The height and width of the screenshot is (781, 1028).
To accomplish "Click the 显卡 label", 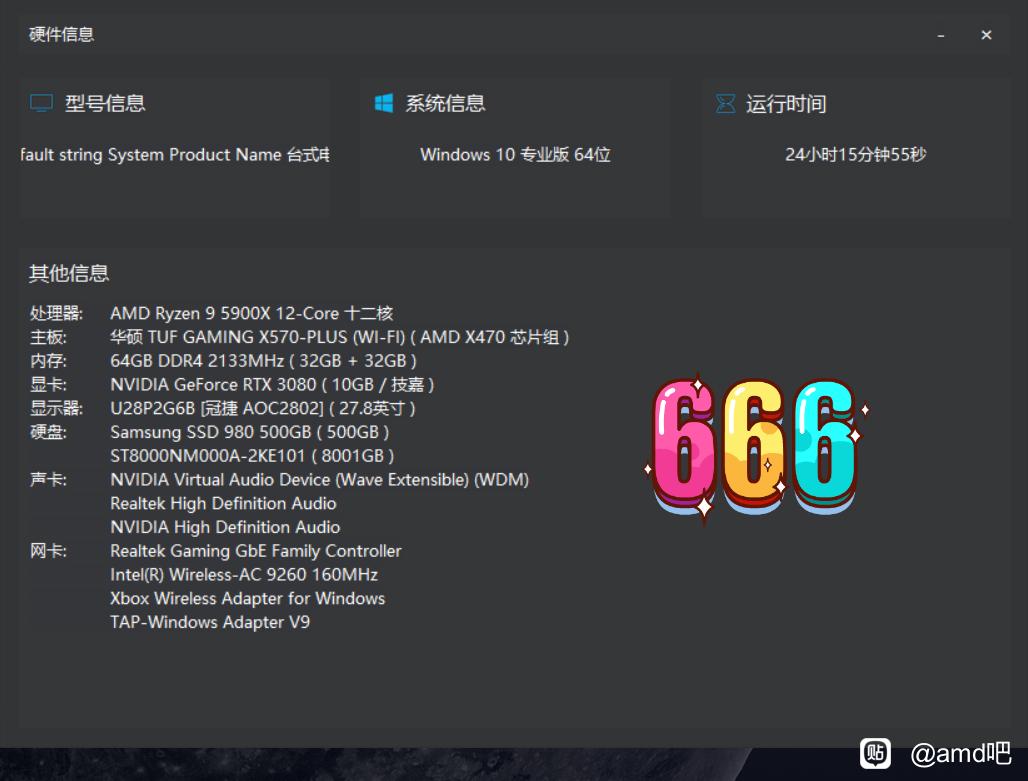I will point(49,384).
